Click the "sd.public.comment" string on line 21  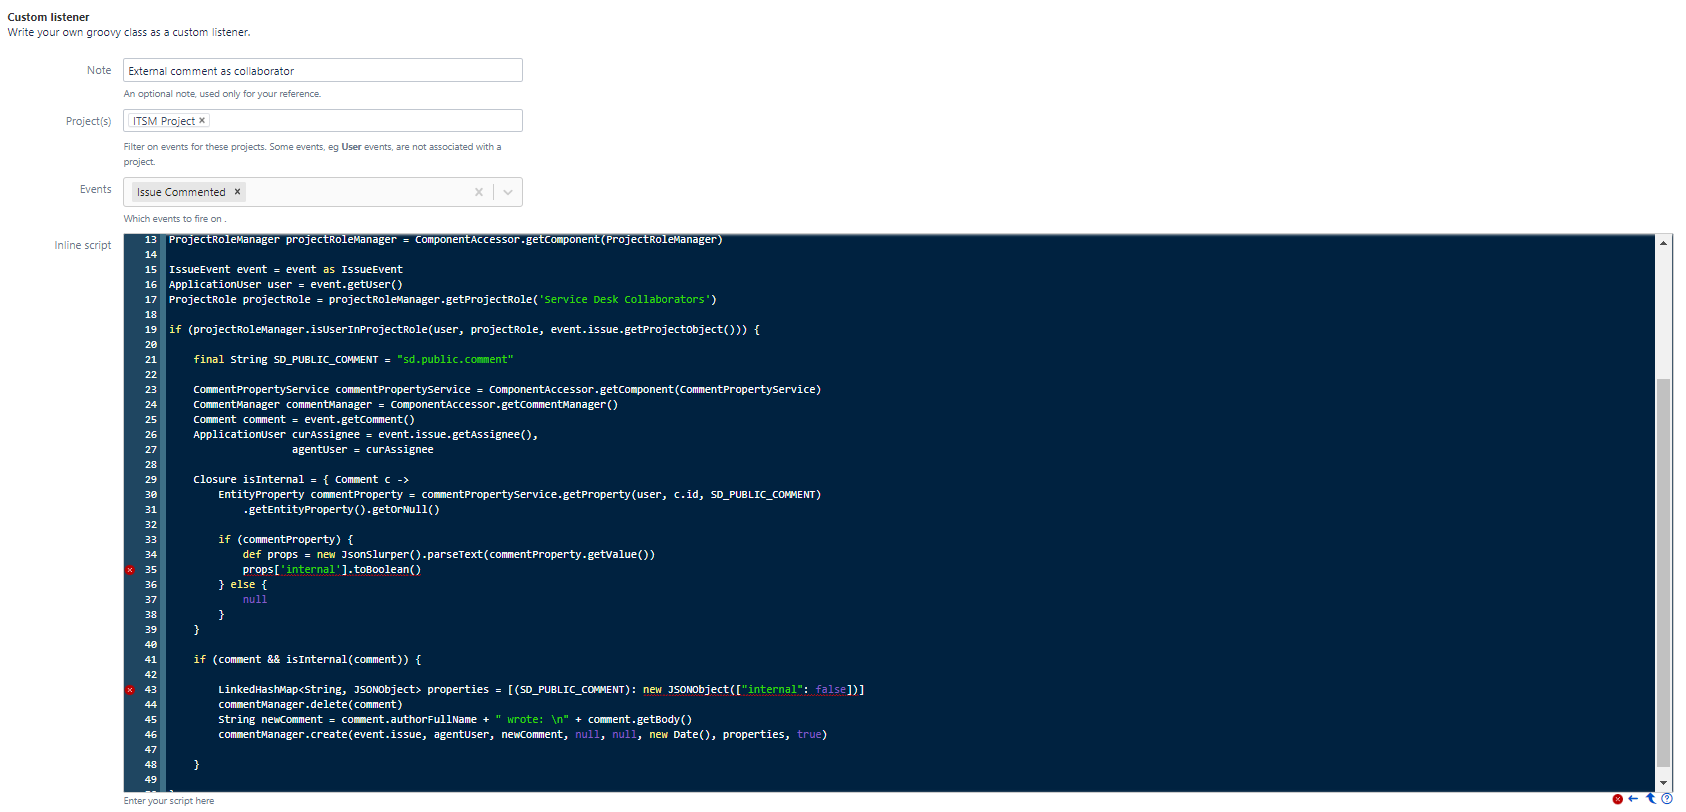pos(455,360)
